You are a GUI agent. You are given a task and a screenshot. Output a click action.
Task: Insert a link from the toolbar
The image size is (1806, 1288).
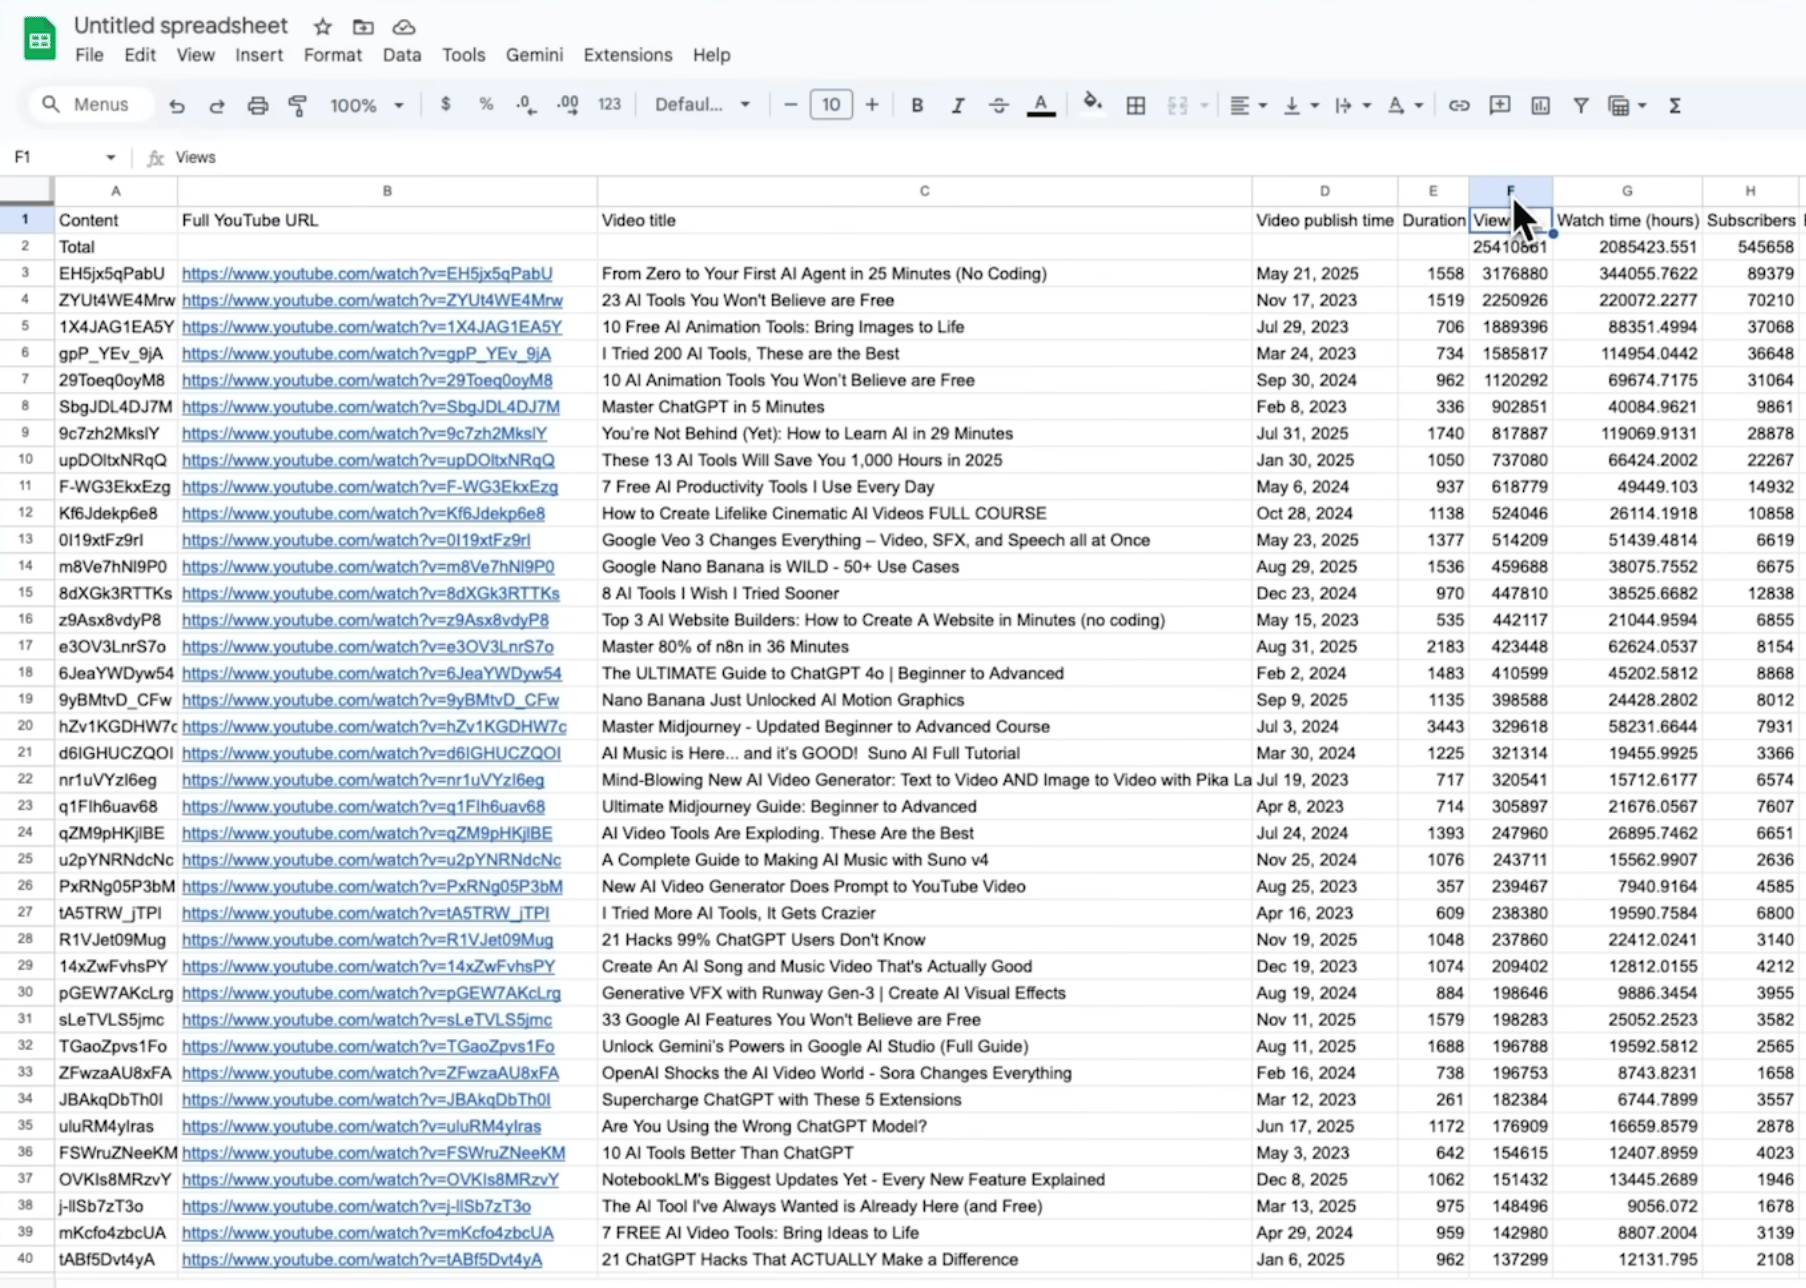[1459, 105]
